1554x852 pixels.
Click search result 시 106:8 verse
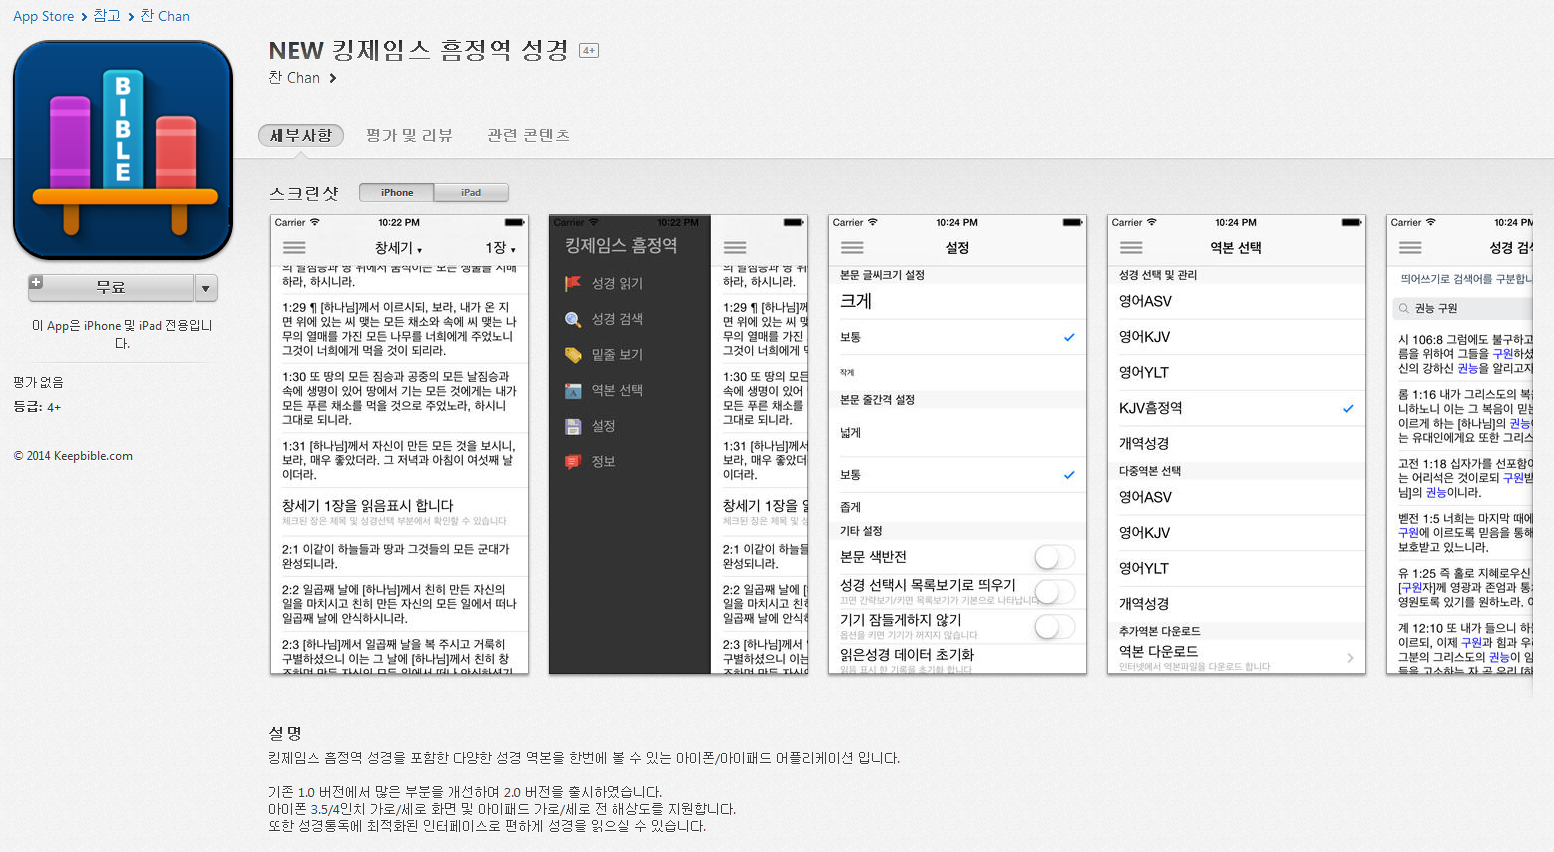tap(1463, 354)
